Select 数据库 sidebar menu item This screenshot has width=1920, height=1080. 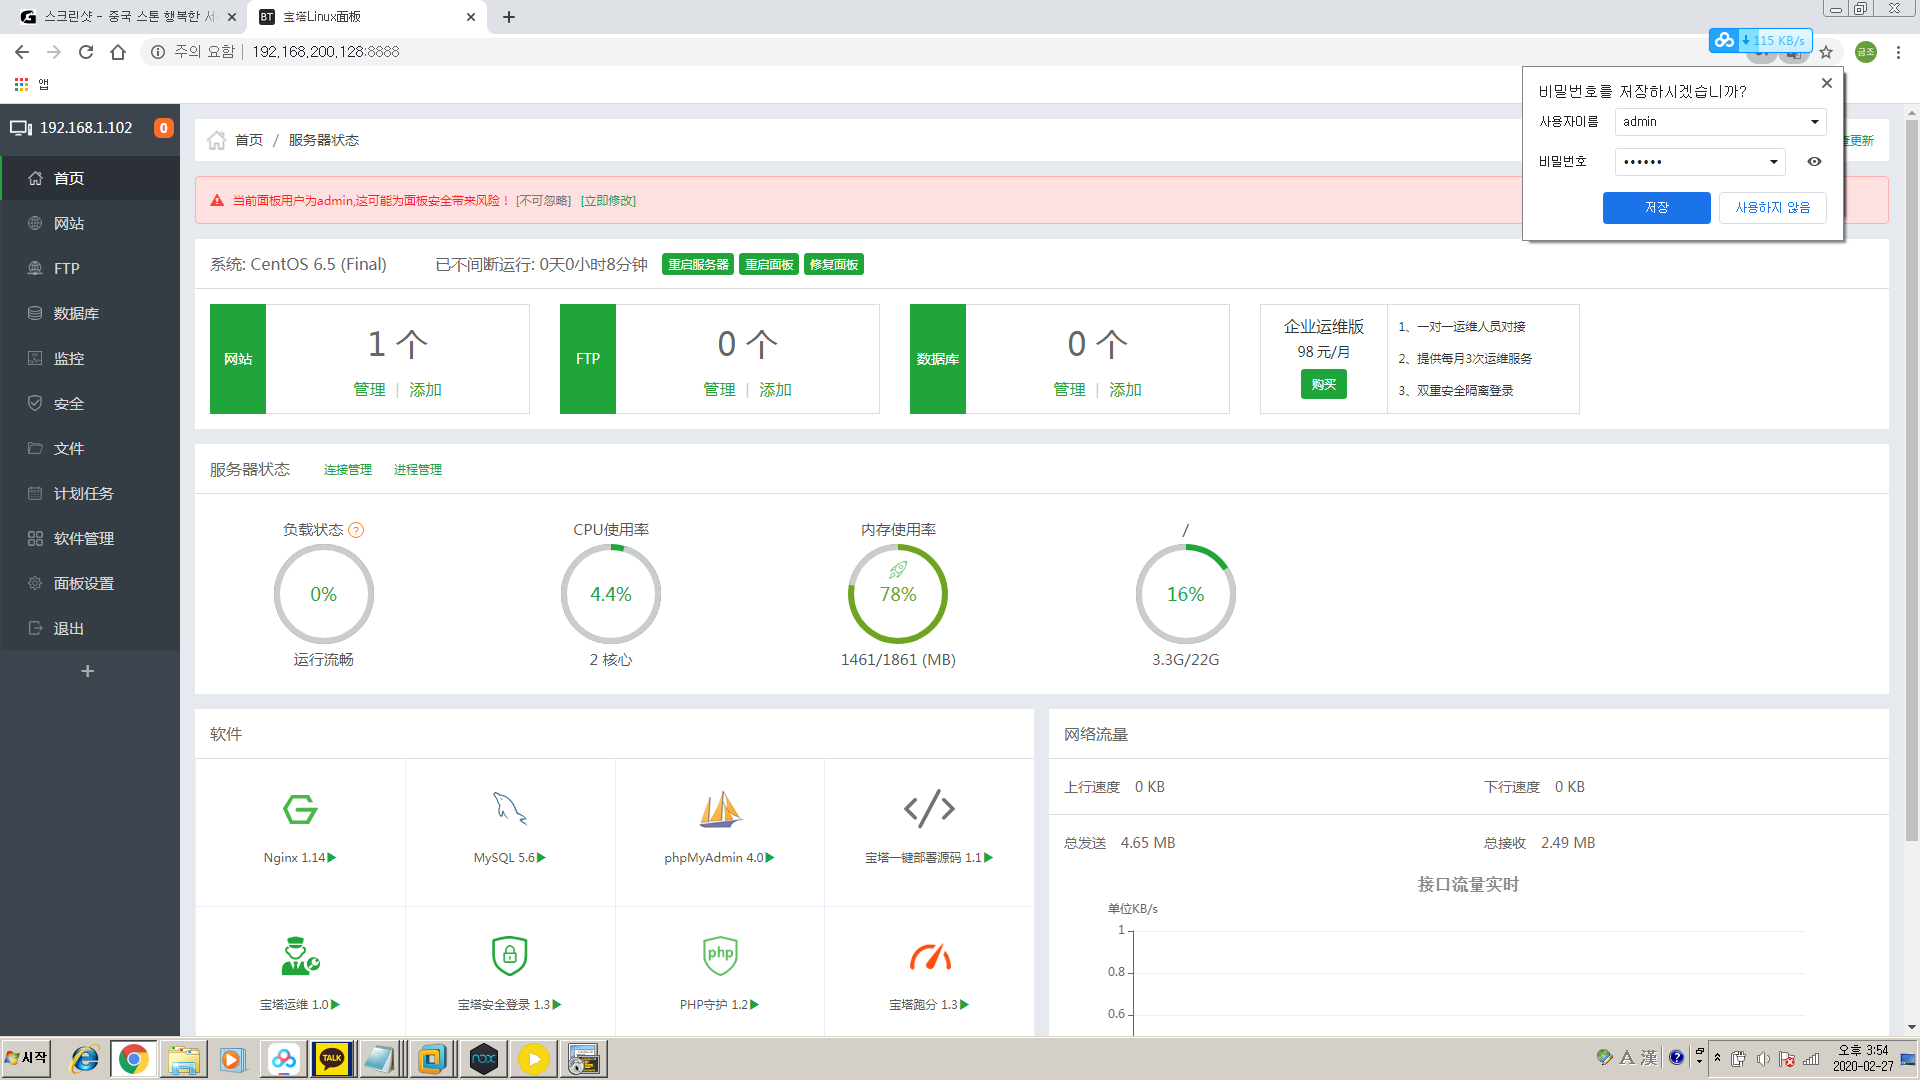point(76,313)
